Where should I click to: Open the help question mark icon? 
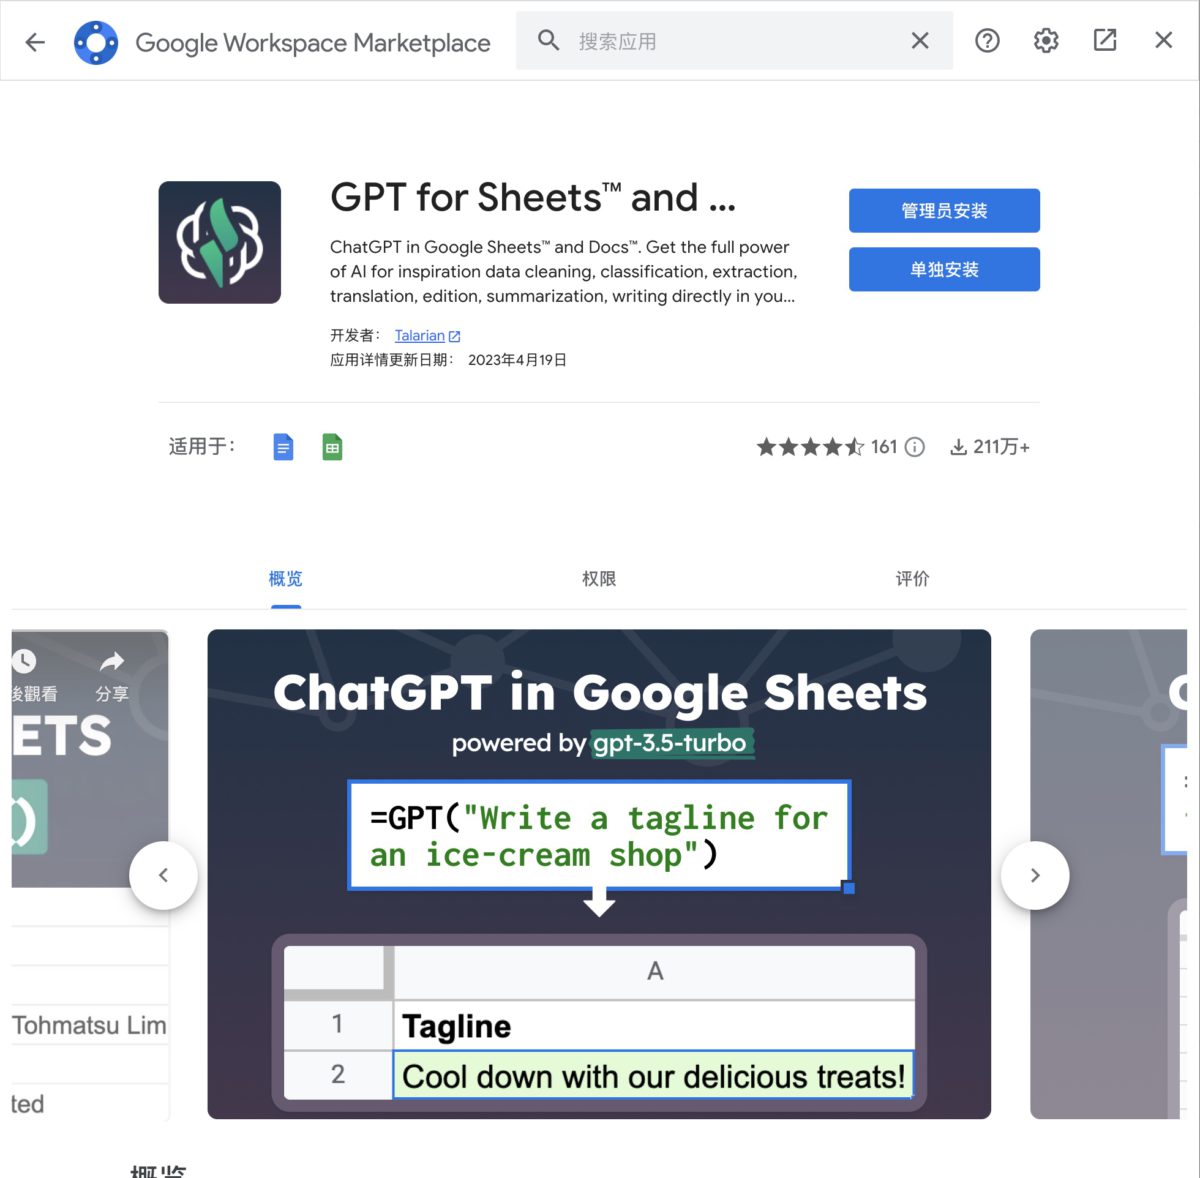pos(987,41)
